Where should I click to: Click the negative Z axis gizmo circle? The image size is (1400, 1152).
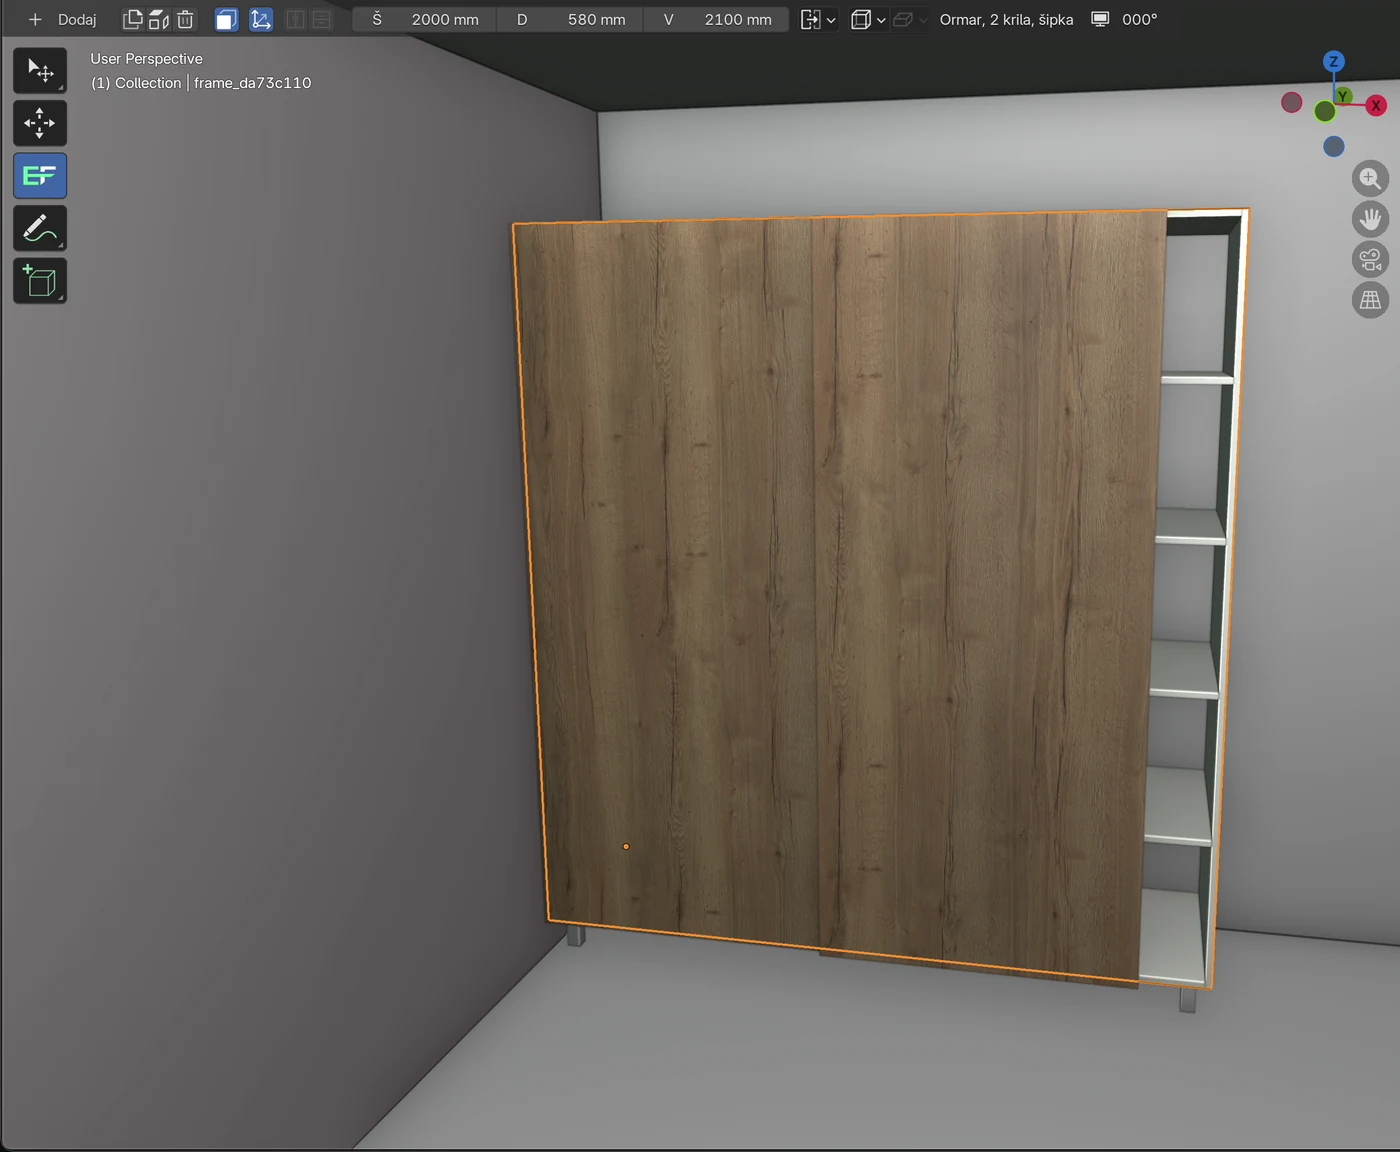coord(1334,146)
